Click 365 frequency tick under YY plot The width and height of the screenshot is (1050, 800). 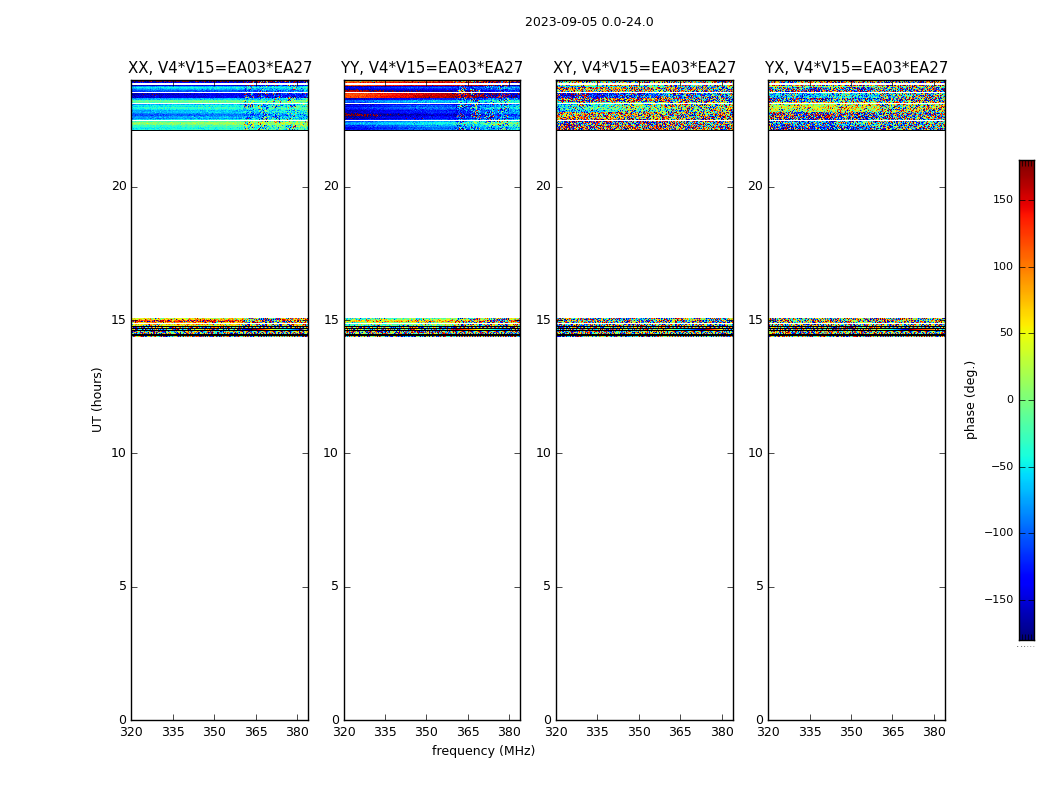(x=467, y=732)
